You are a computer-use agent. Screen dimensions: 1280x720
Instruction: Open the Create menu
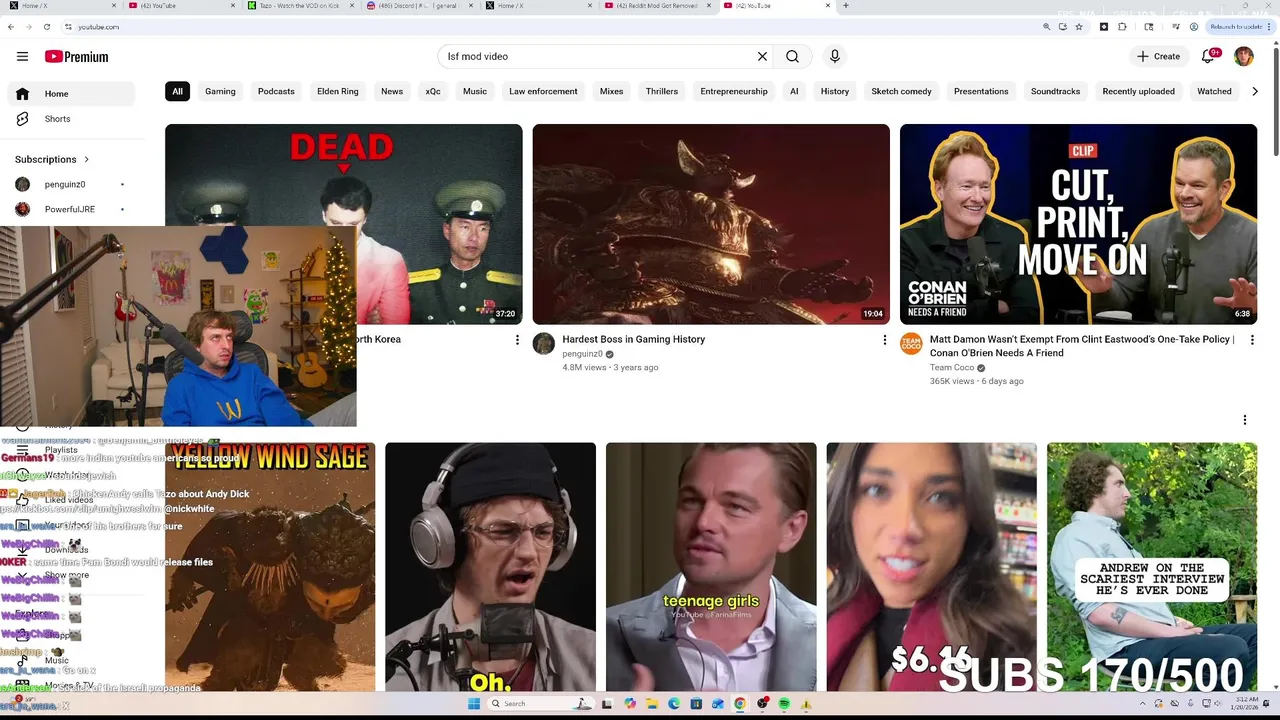[x=1158, y=57]
